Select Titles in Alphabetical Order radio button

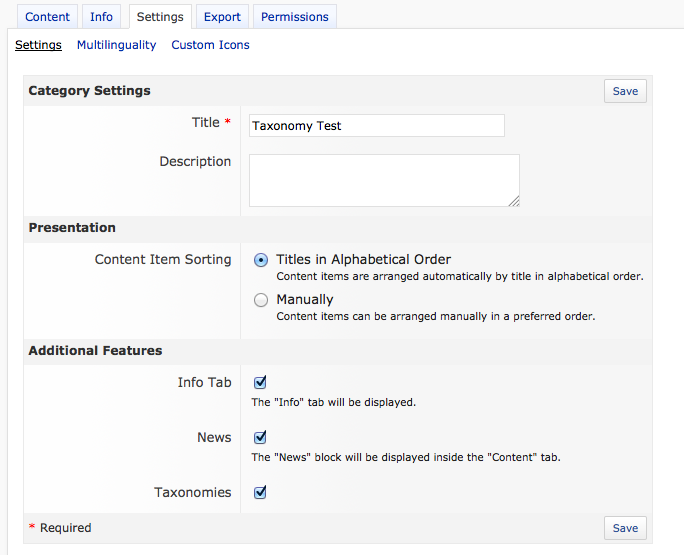pos(261,260)
